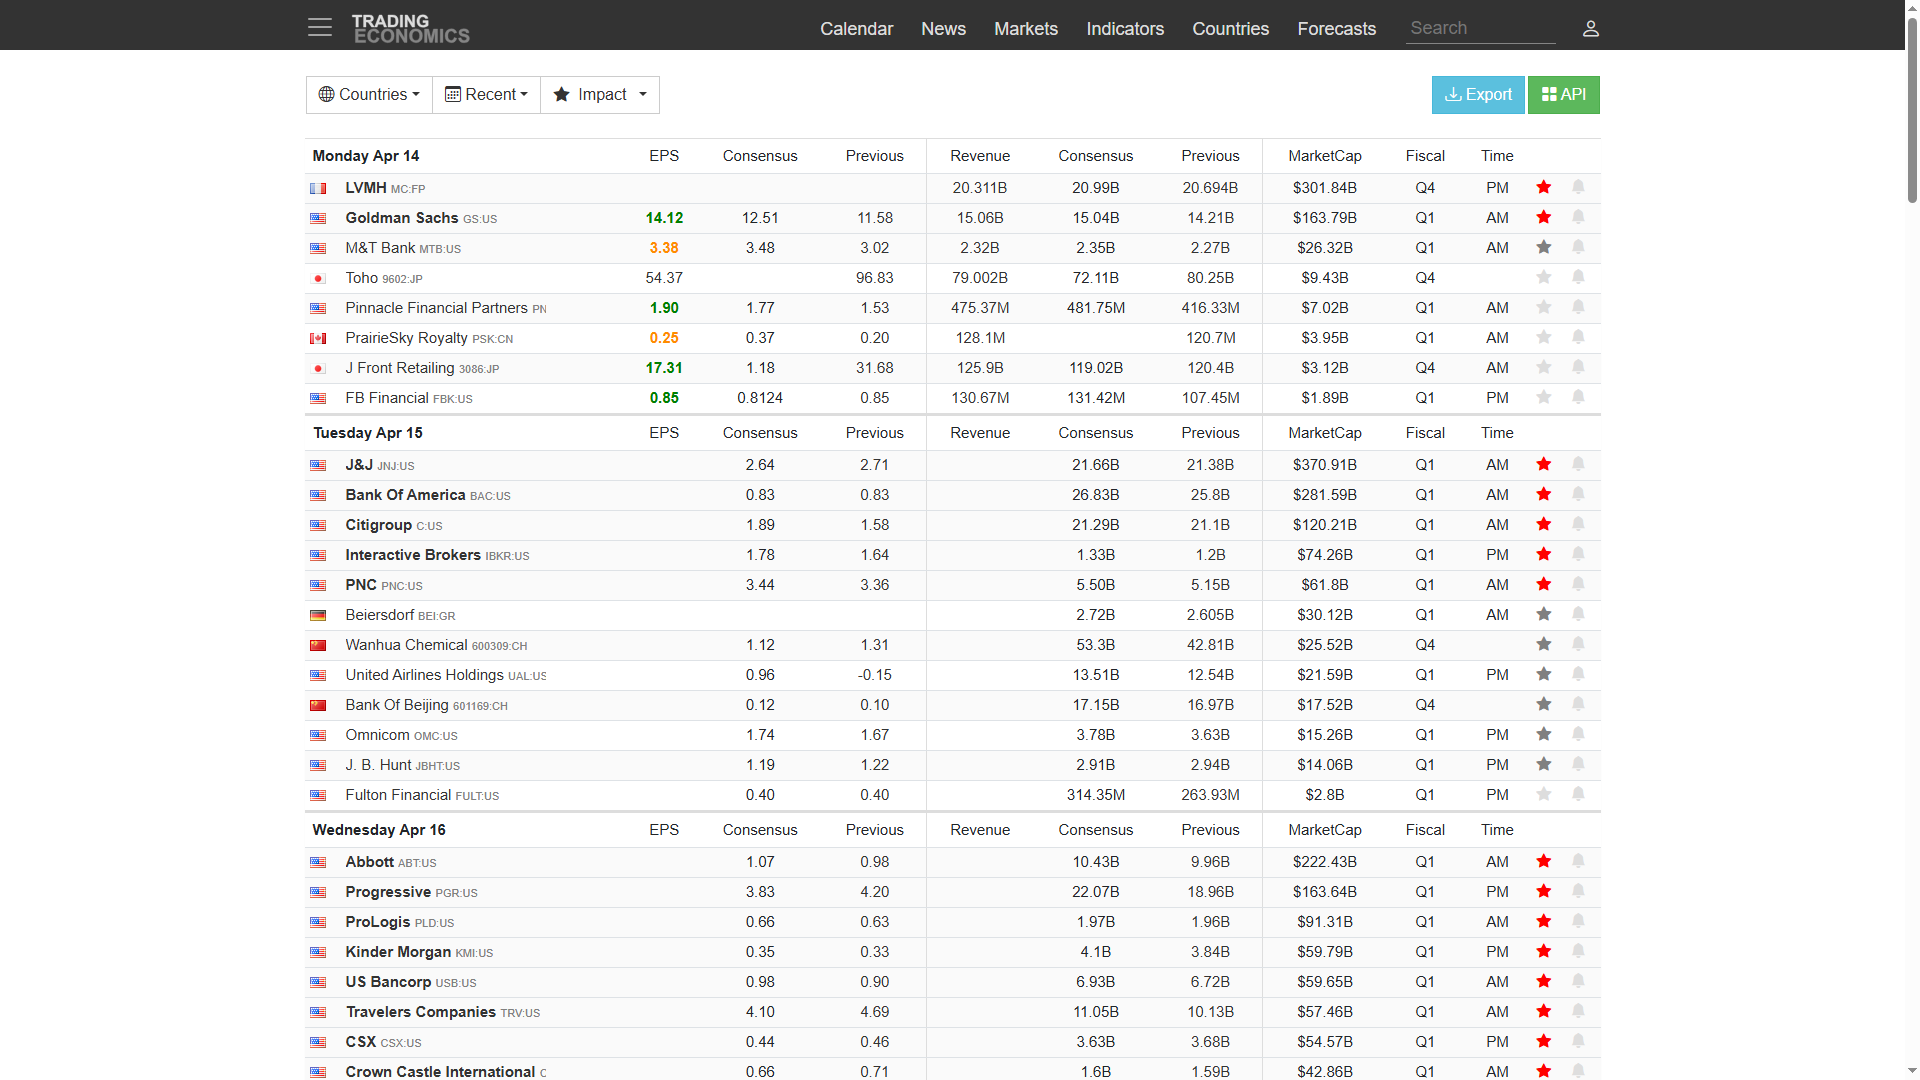Viewport: 1920px width, 1080px height.
Task: Click the Export button
Action: point(1478,94)
